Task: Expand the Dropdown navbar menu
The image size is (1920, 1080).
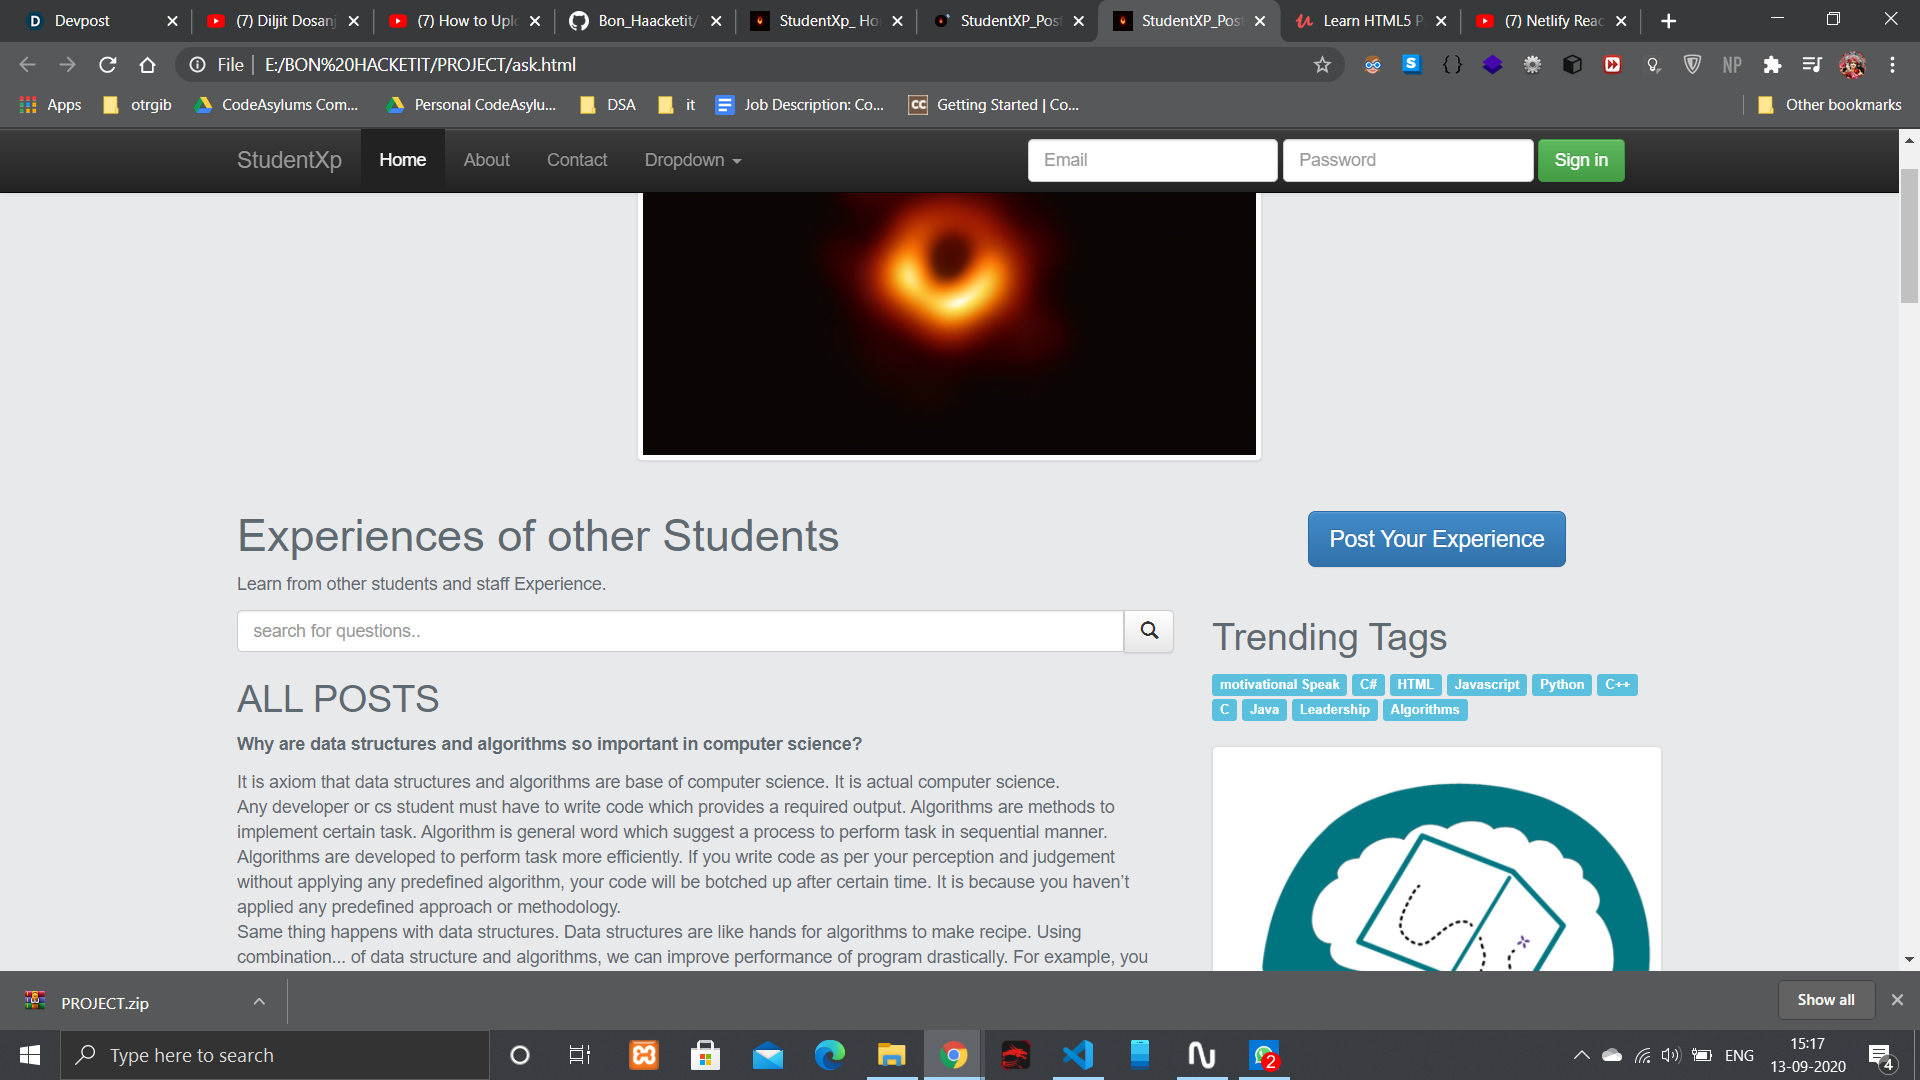Action: click(x=692, y=160)
